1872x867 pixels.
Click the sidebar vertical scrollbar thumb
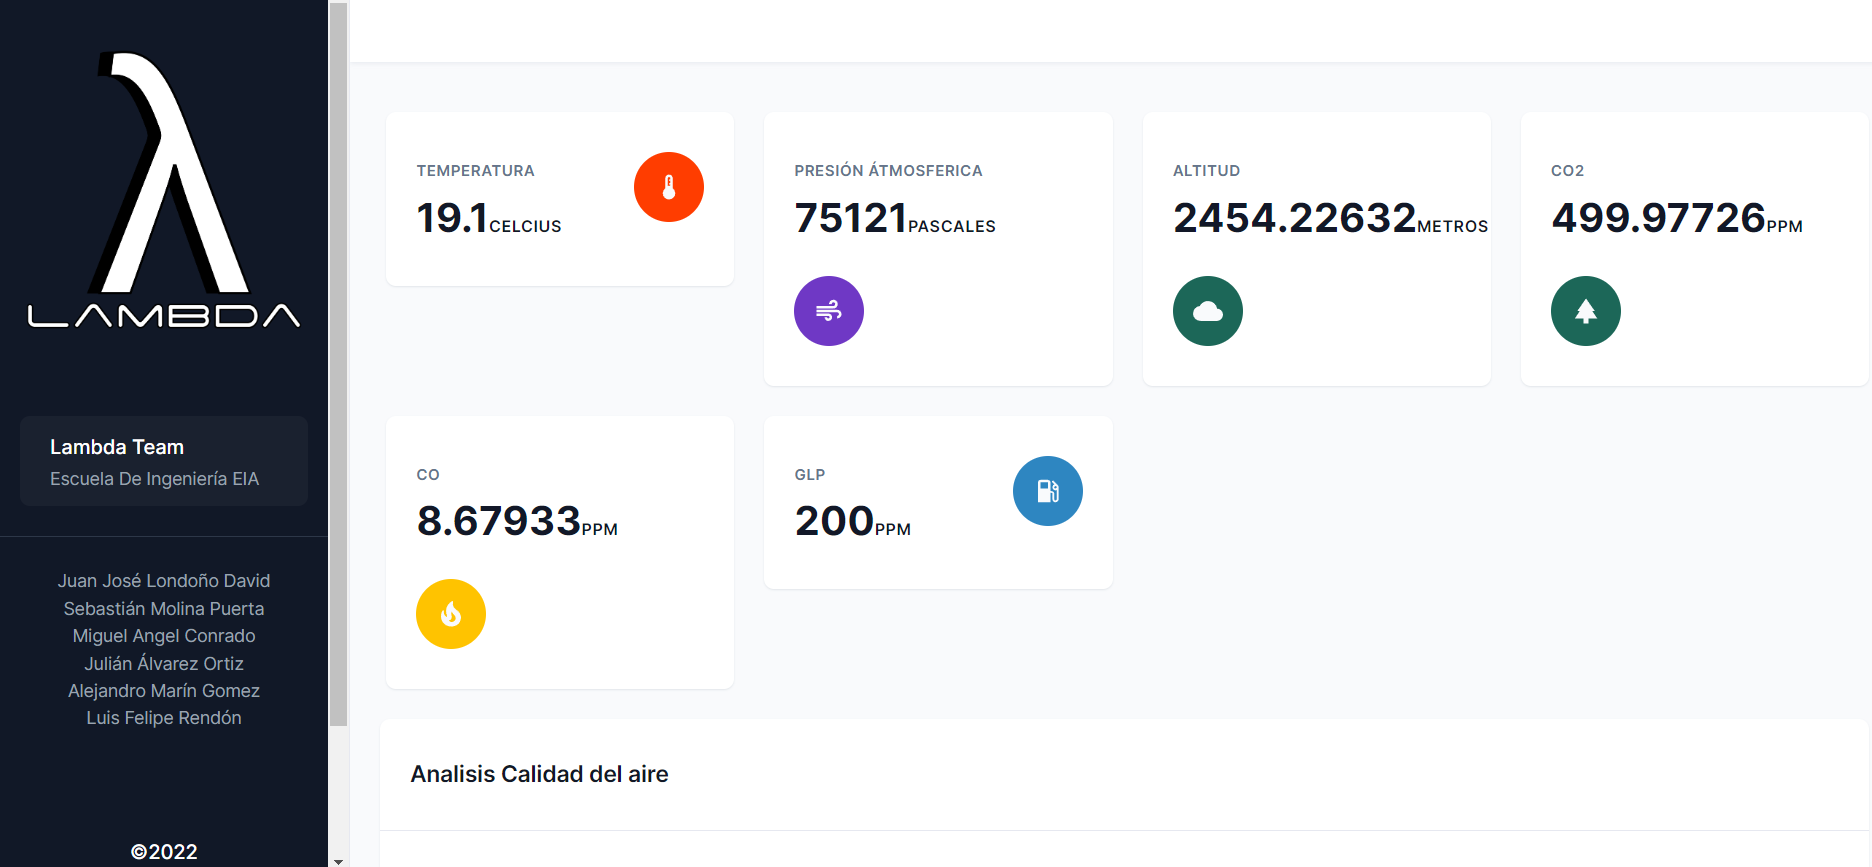338,364
